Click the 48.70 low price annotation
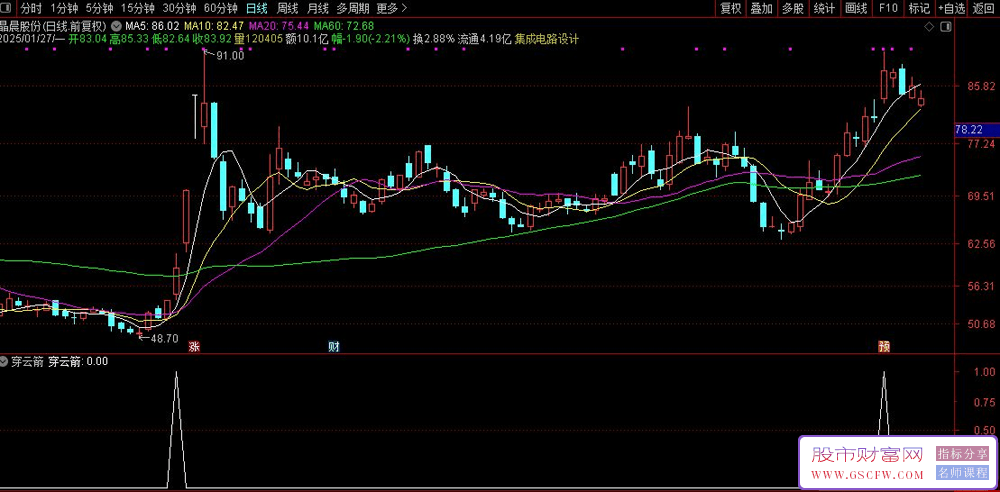The height and width of the screenshot is (492, 1000). (164, 338)
